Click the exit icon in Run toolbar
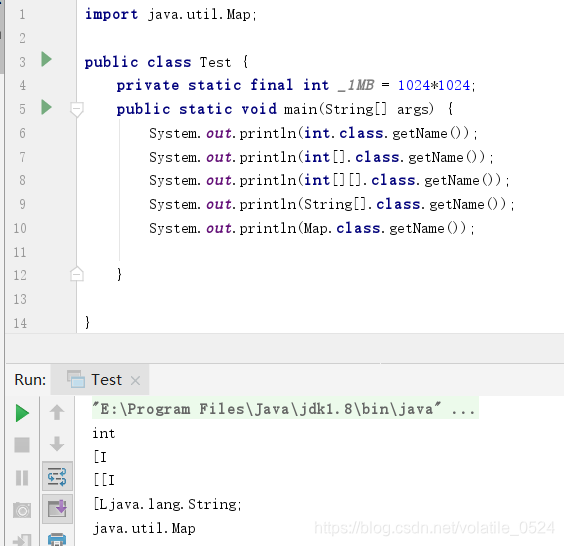 tap(22, 540)
